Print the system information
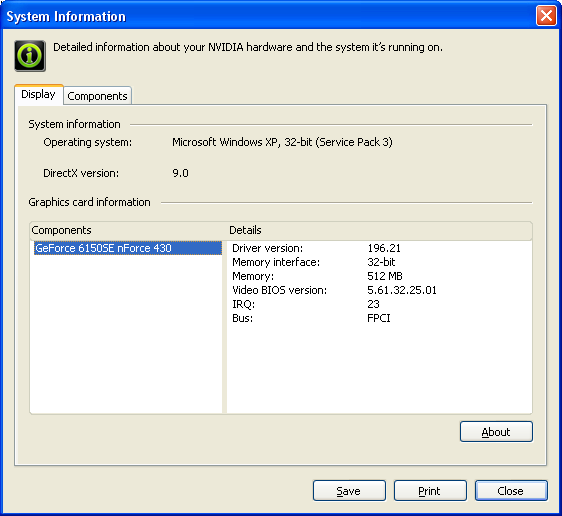Image resolution: width=562 pixels, height=516 pixels. point(430,491)
